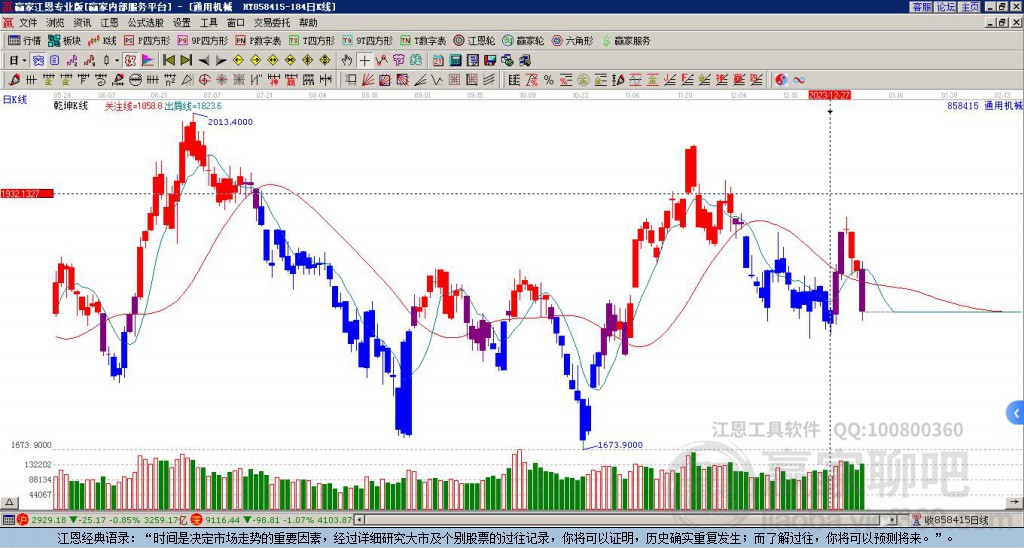This screenshot has height=548, width=1024.
Task: Click the black left arrow icon
Action: pyautogui.click(x=204, y=61)
